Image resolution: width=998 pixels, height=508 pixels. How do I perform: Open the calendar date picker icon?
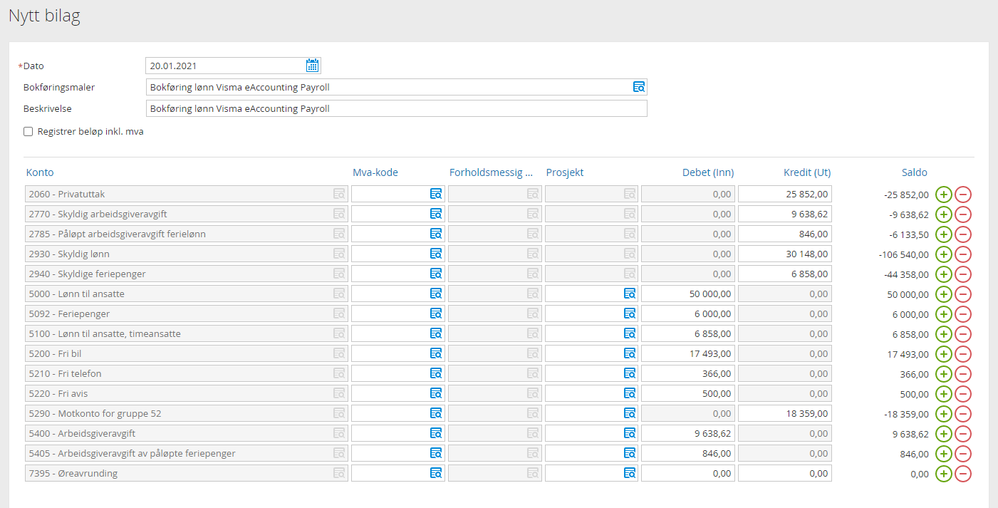(312, 66)
